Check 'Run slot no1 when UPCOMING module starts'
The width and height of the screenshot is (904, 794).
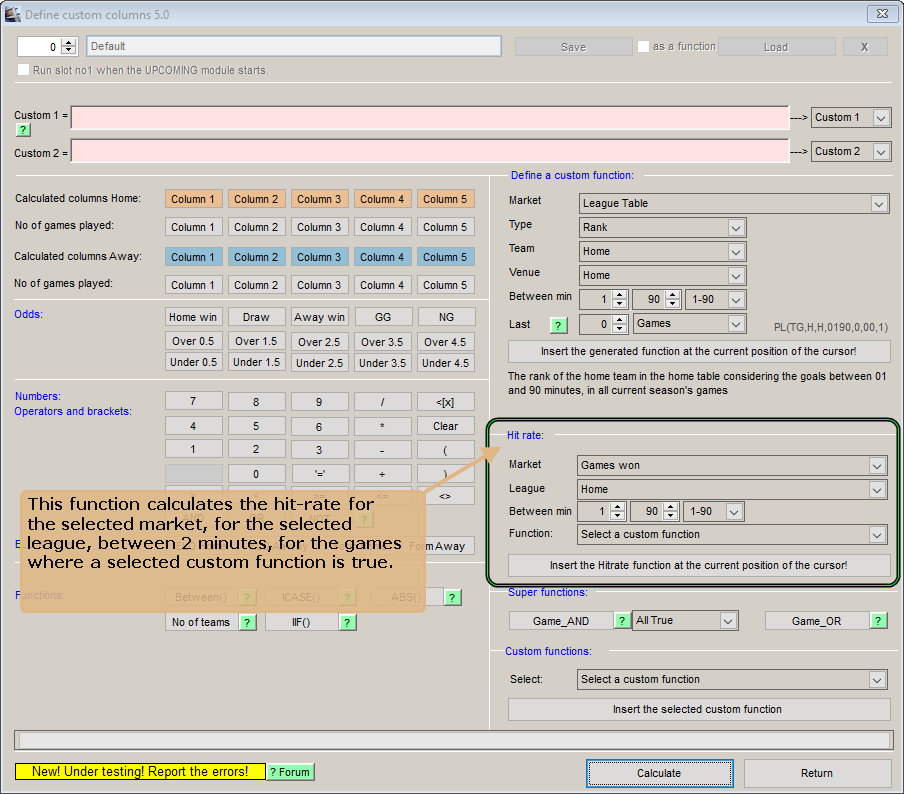22,69
